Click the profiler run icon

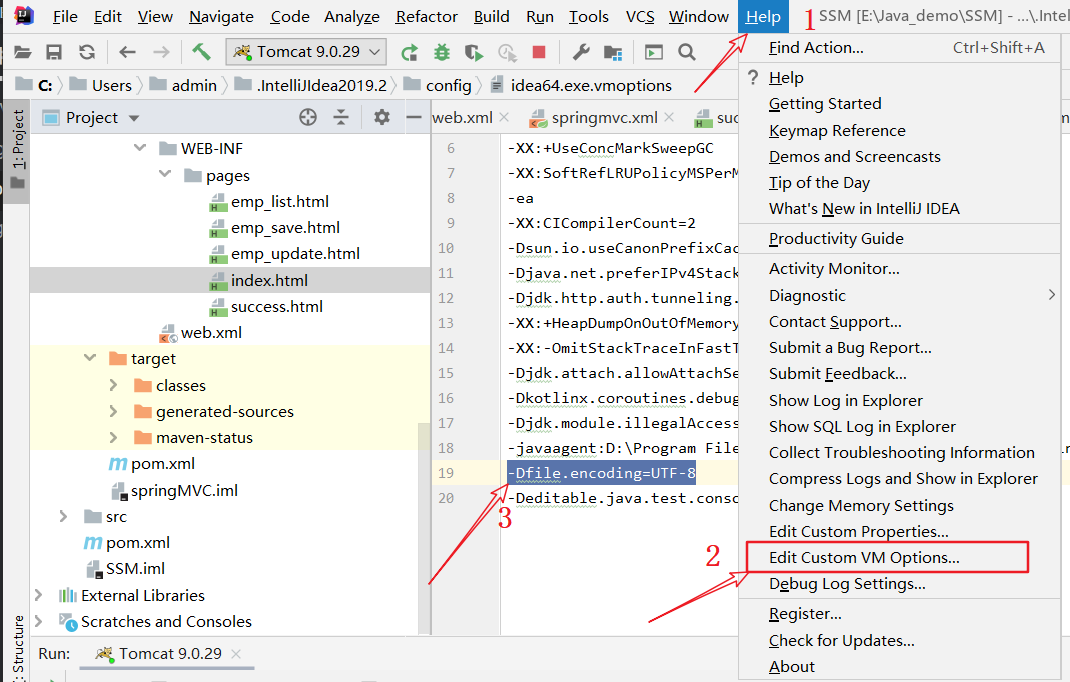[507, 52]
